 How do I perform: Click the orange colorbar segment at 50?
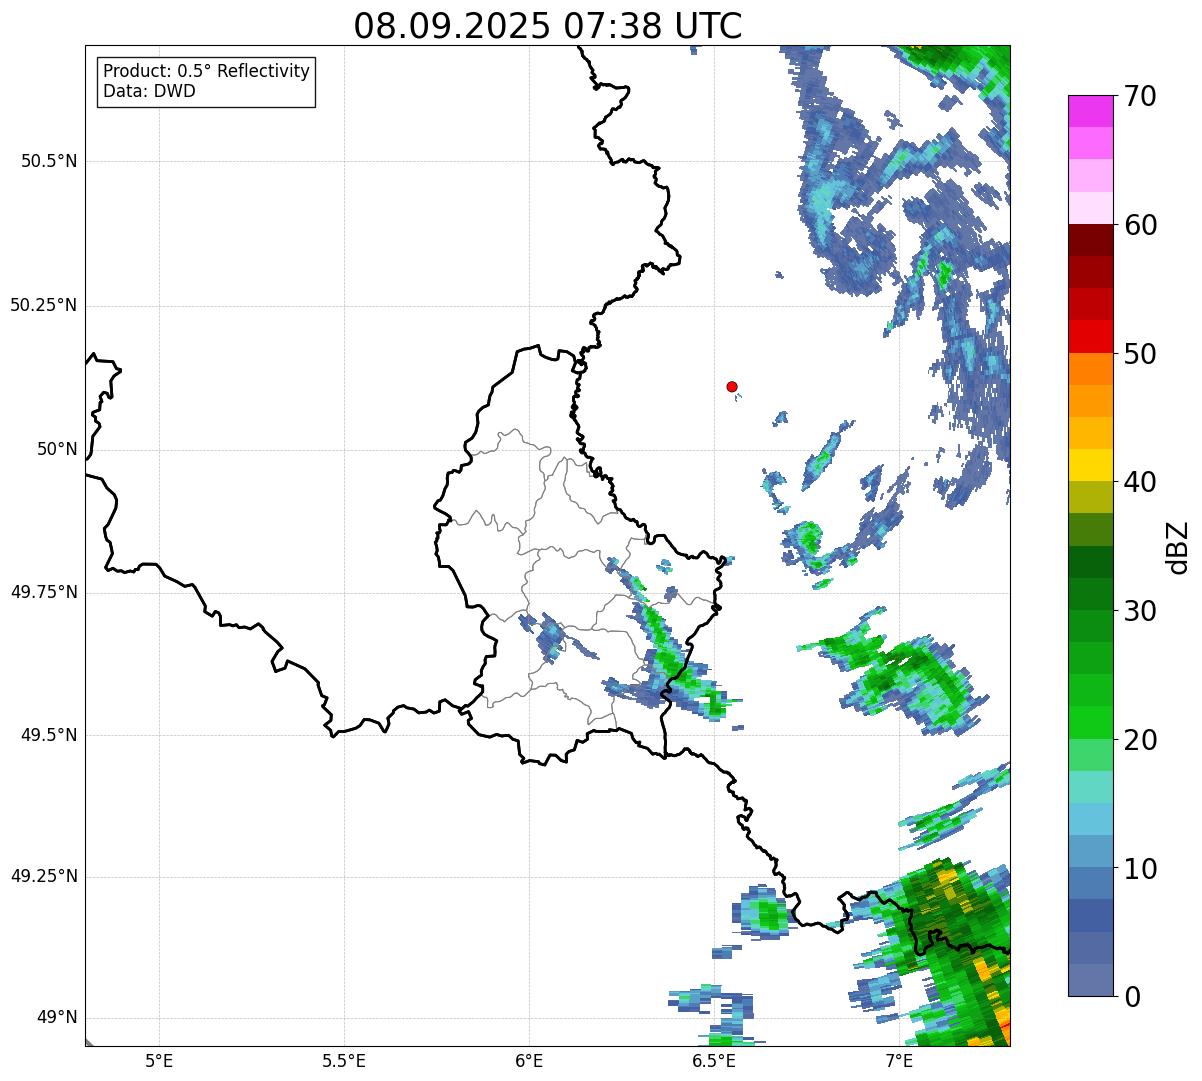pyautogui.click(x=1090, y=368)
